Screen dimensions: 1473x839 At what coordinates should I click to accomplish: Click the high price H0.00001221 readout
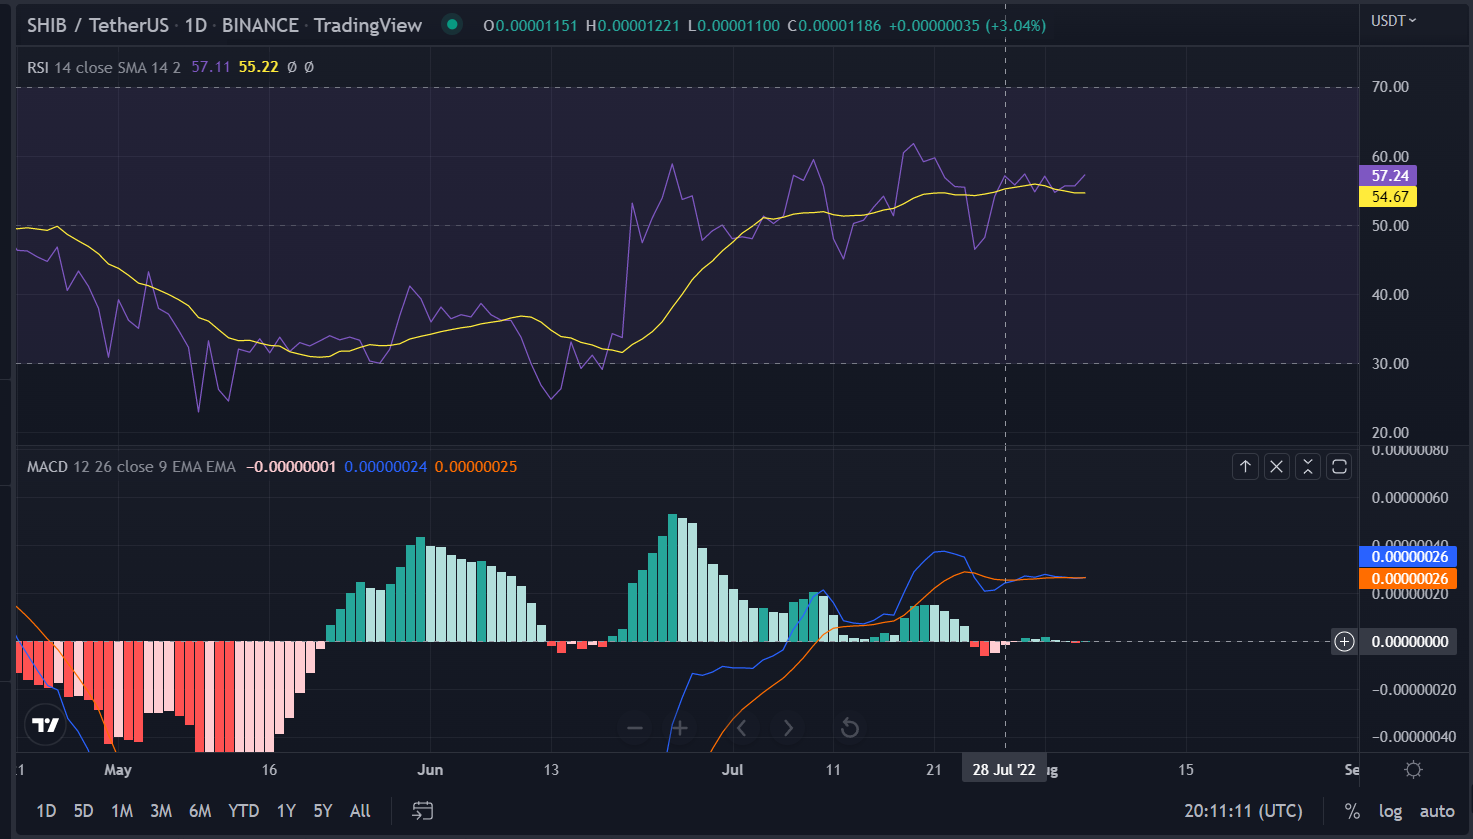click(632, 26)
